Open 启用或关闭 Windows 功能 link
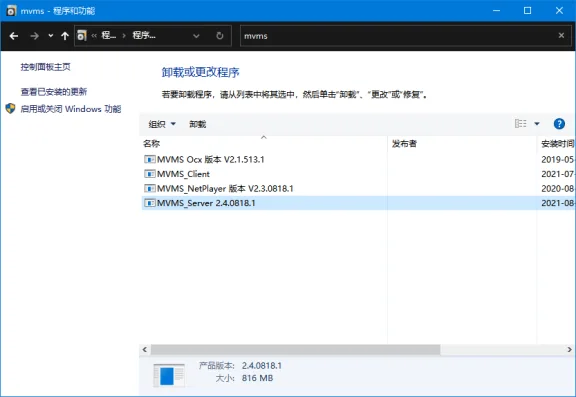 (x=71, y=109)
